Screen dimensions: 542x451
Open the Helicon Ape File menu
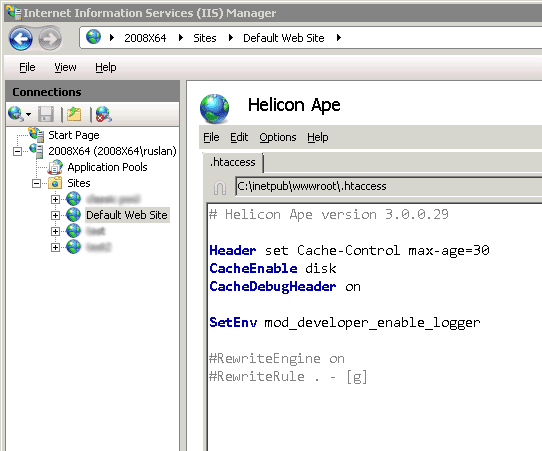click(211, 137)
